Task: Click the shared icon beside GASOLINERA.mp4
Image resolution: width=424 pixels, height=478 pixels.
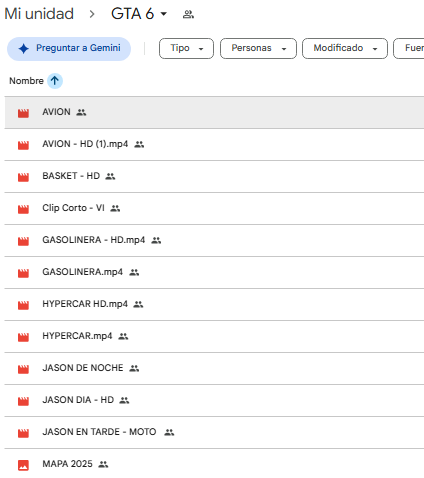Action: (134, 272)
